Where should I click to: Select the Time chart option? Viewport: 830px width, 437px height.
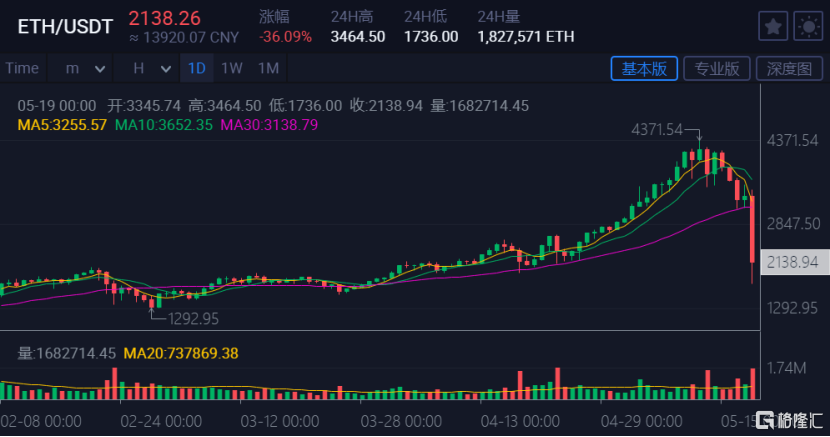pos(22,68)
